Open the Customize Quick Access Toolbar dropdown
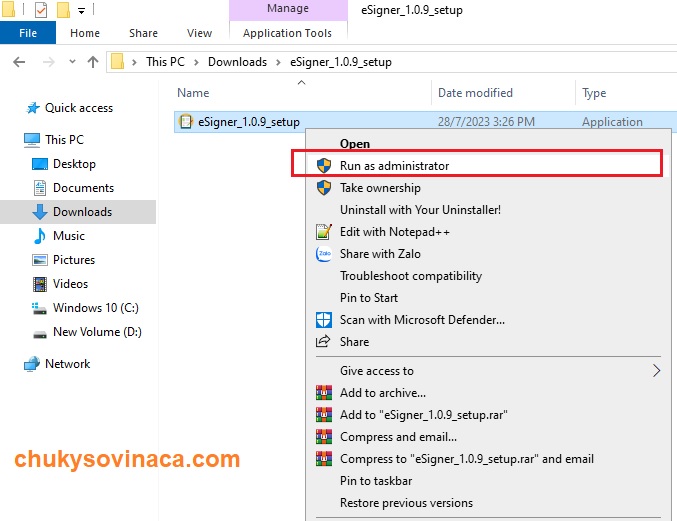677x521 pixels. (x=82, y=11)
